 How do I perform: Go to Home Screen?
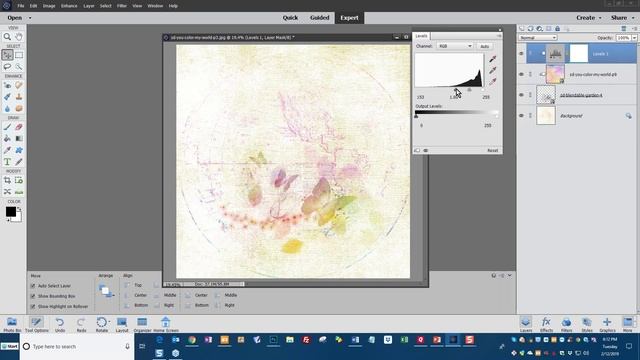166,324
